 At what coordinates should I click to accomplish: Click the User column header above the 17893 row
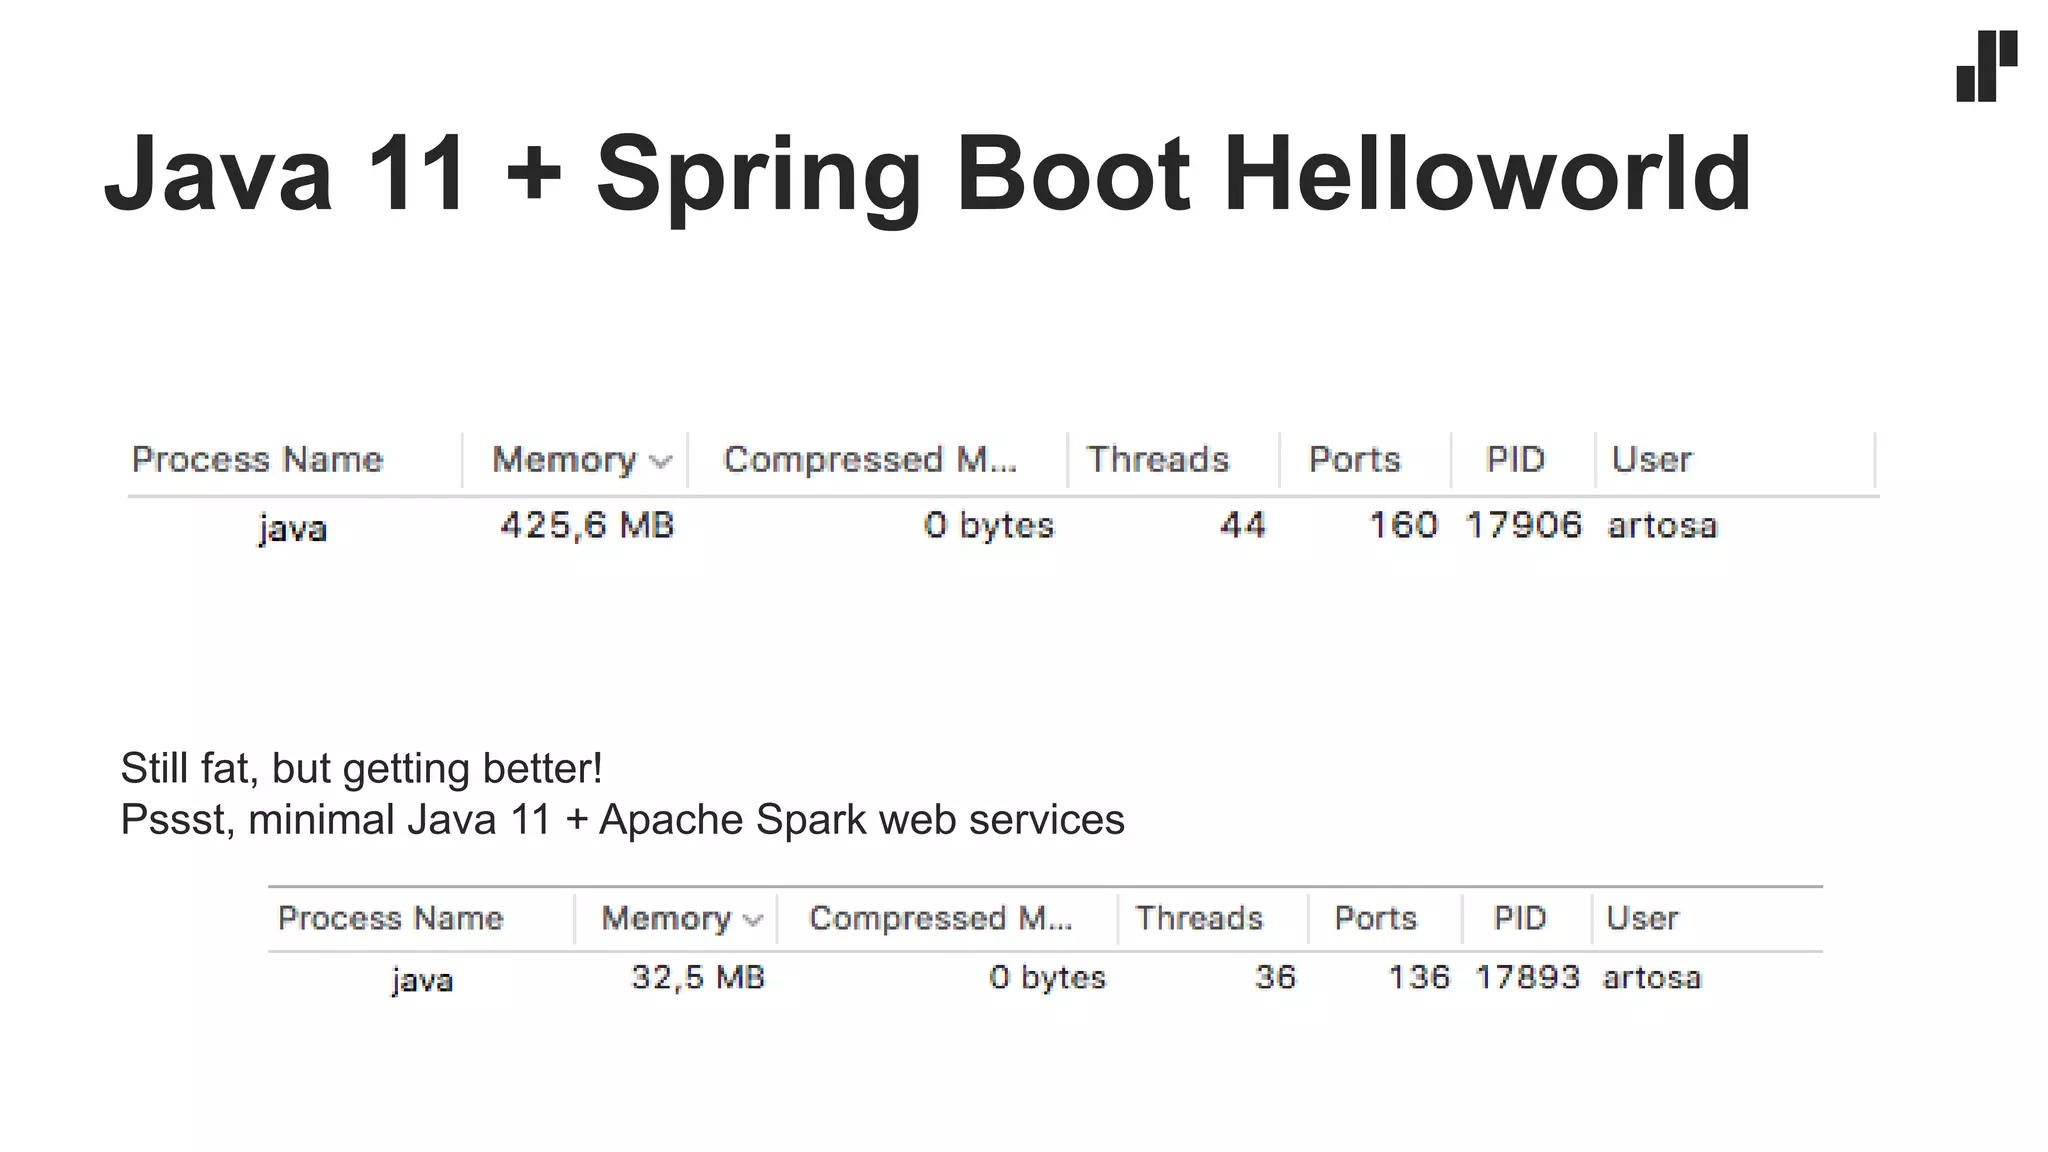(1642, 918)
